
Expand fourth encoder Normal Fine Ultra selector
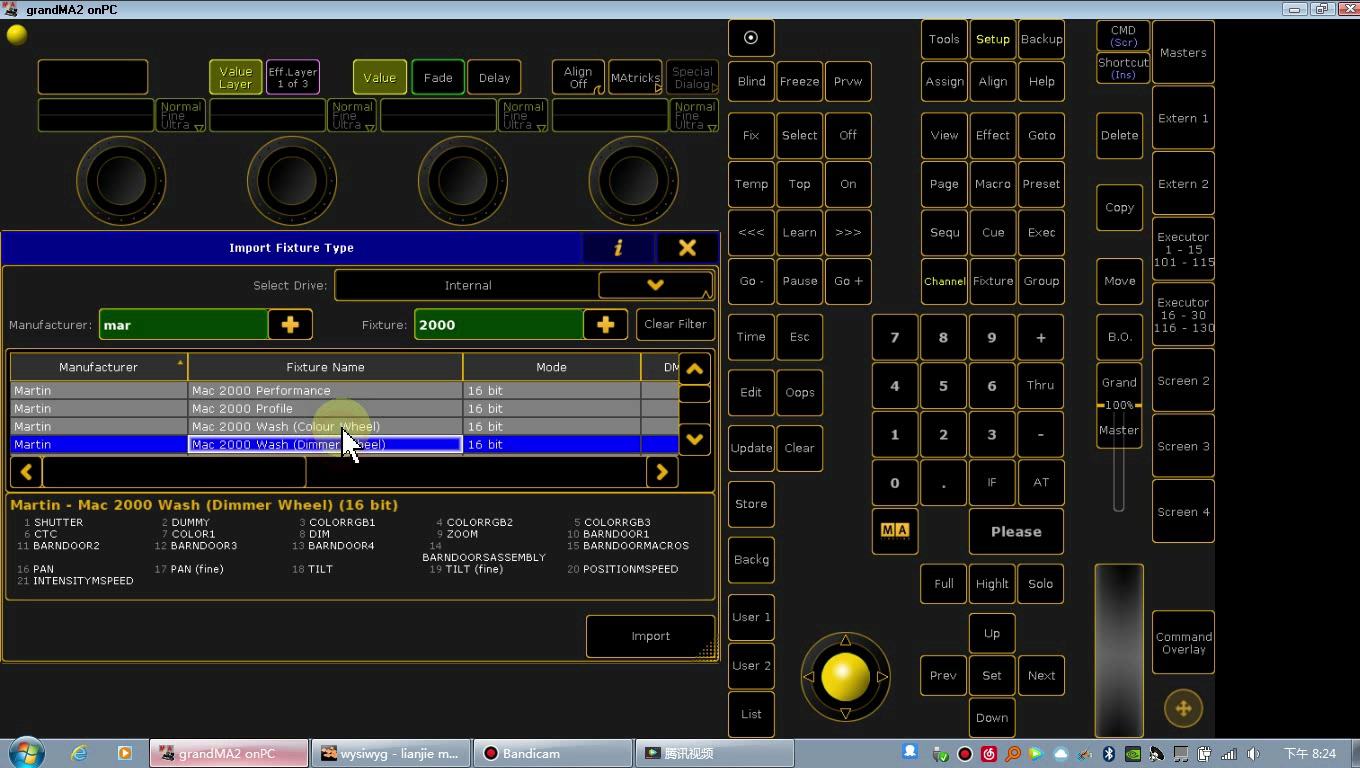tap(694, 115)
